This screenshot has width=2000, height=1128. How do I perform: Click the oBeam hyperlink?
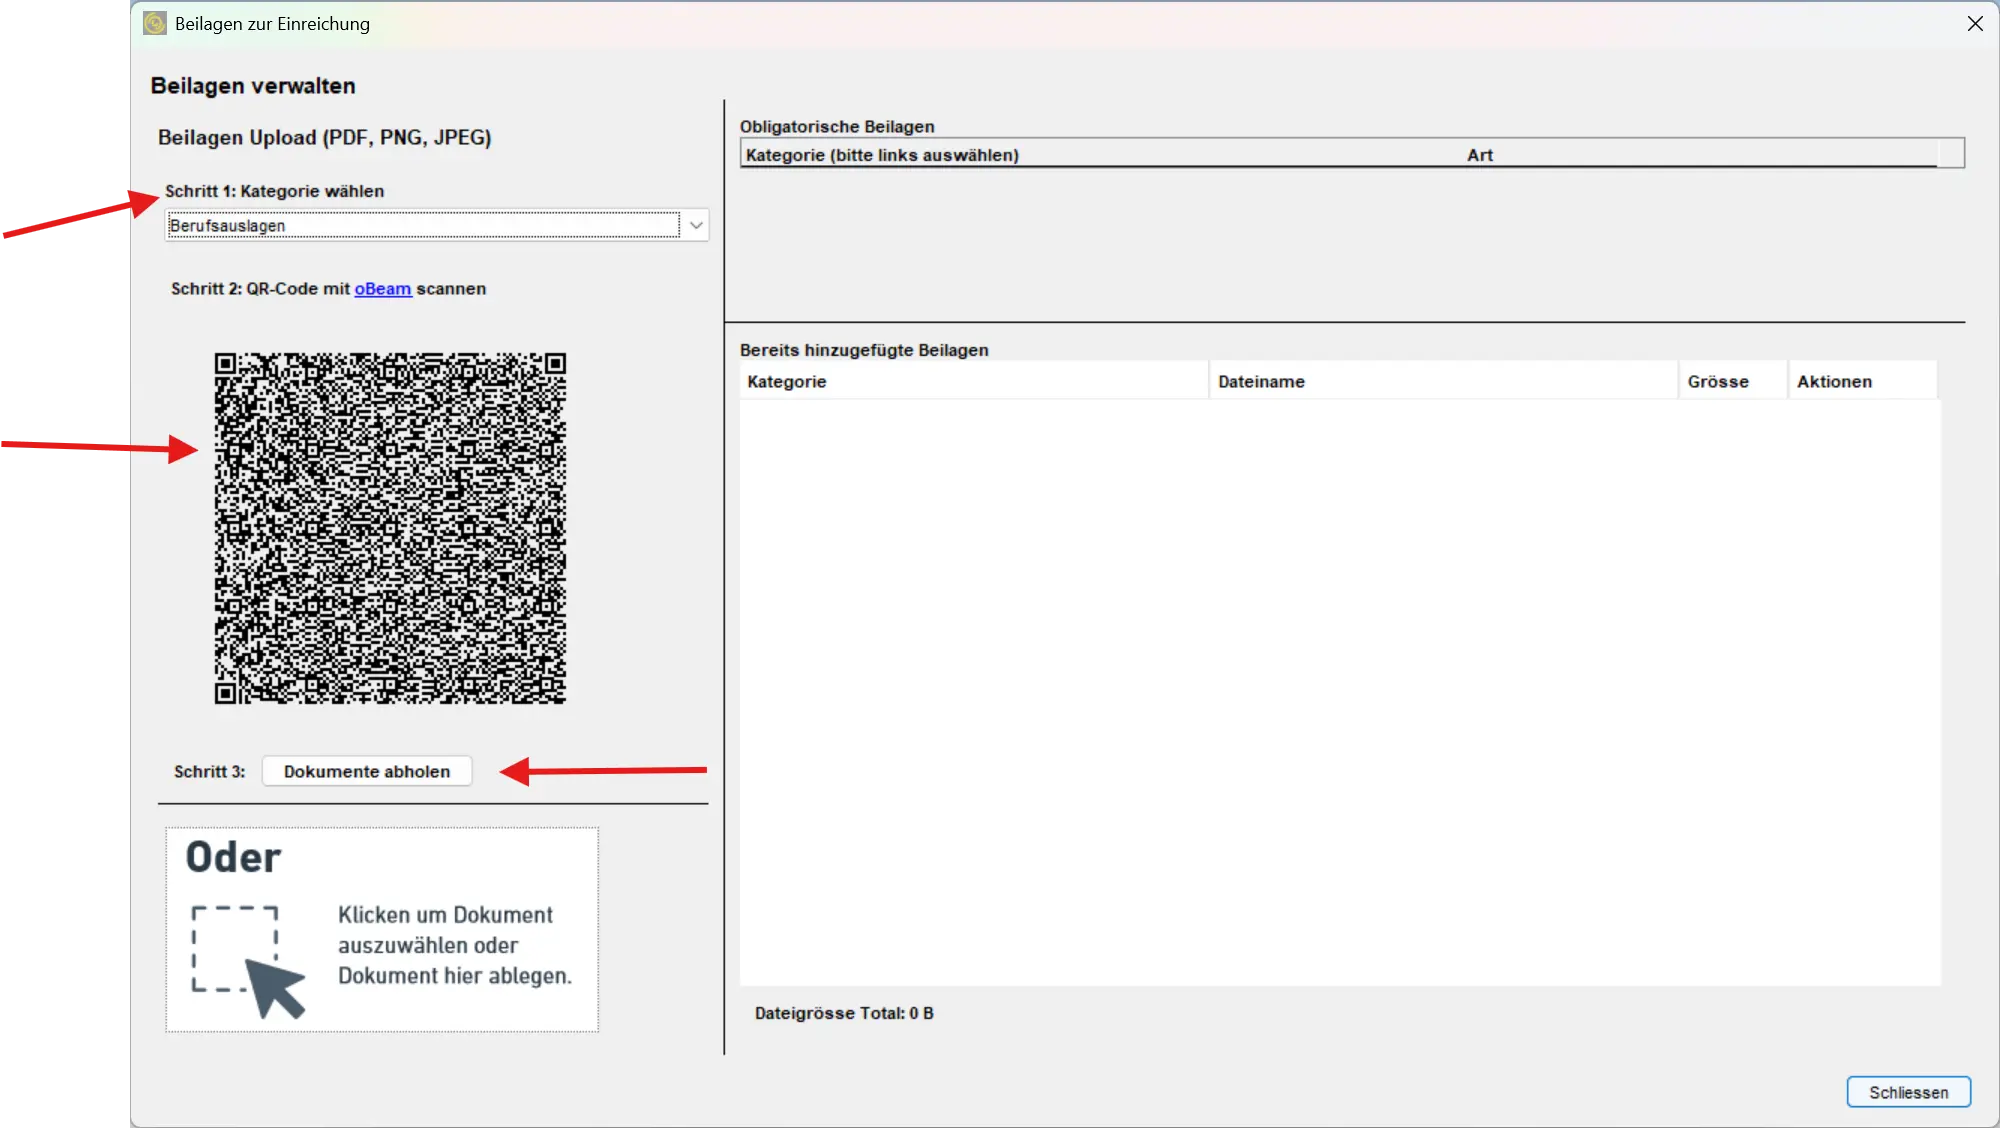tap(381, 288)
